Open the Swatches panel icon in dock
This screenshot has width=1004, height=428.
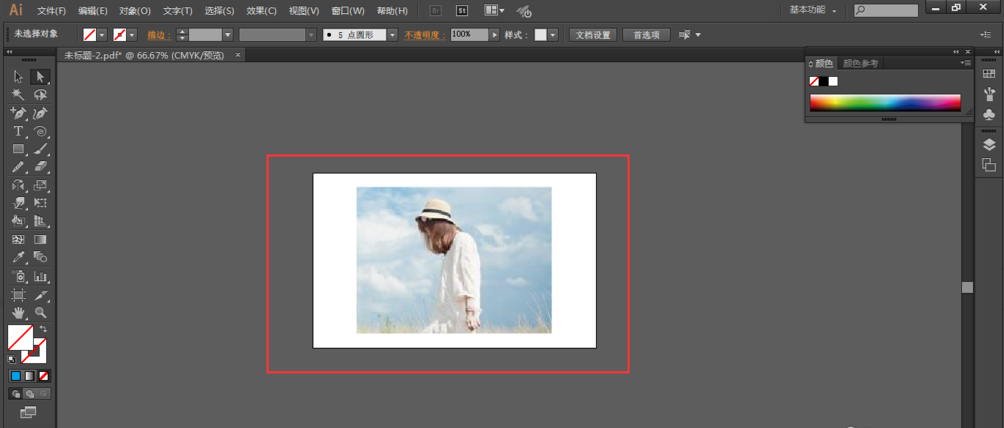(x=989, y=74)
